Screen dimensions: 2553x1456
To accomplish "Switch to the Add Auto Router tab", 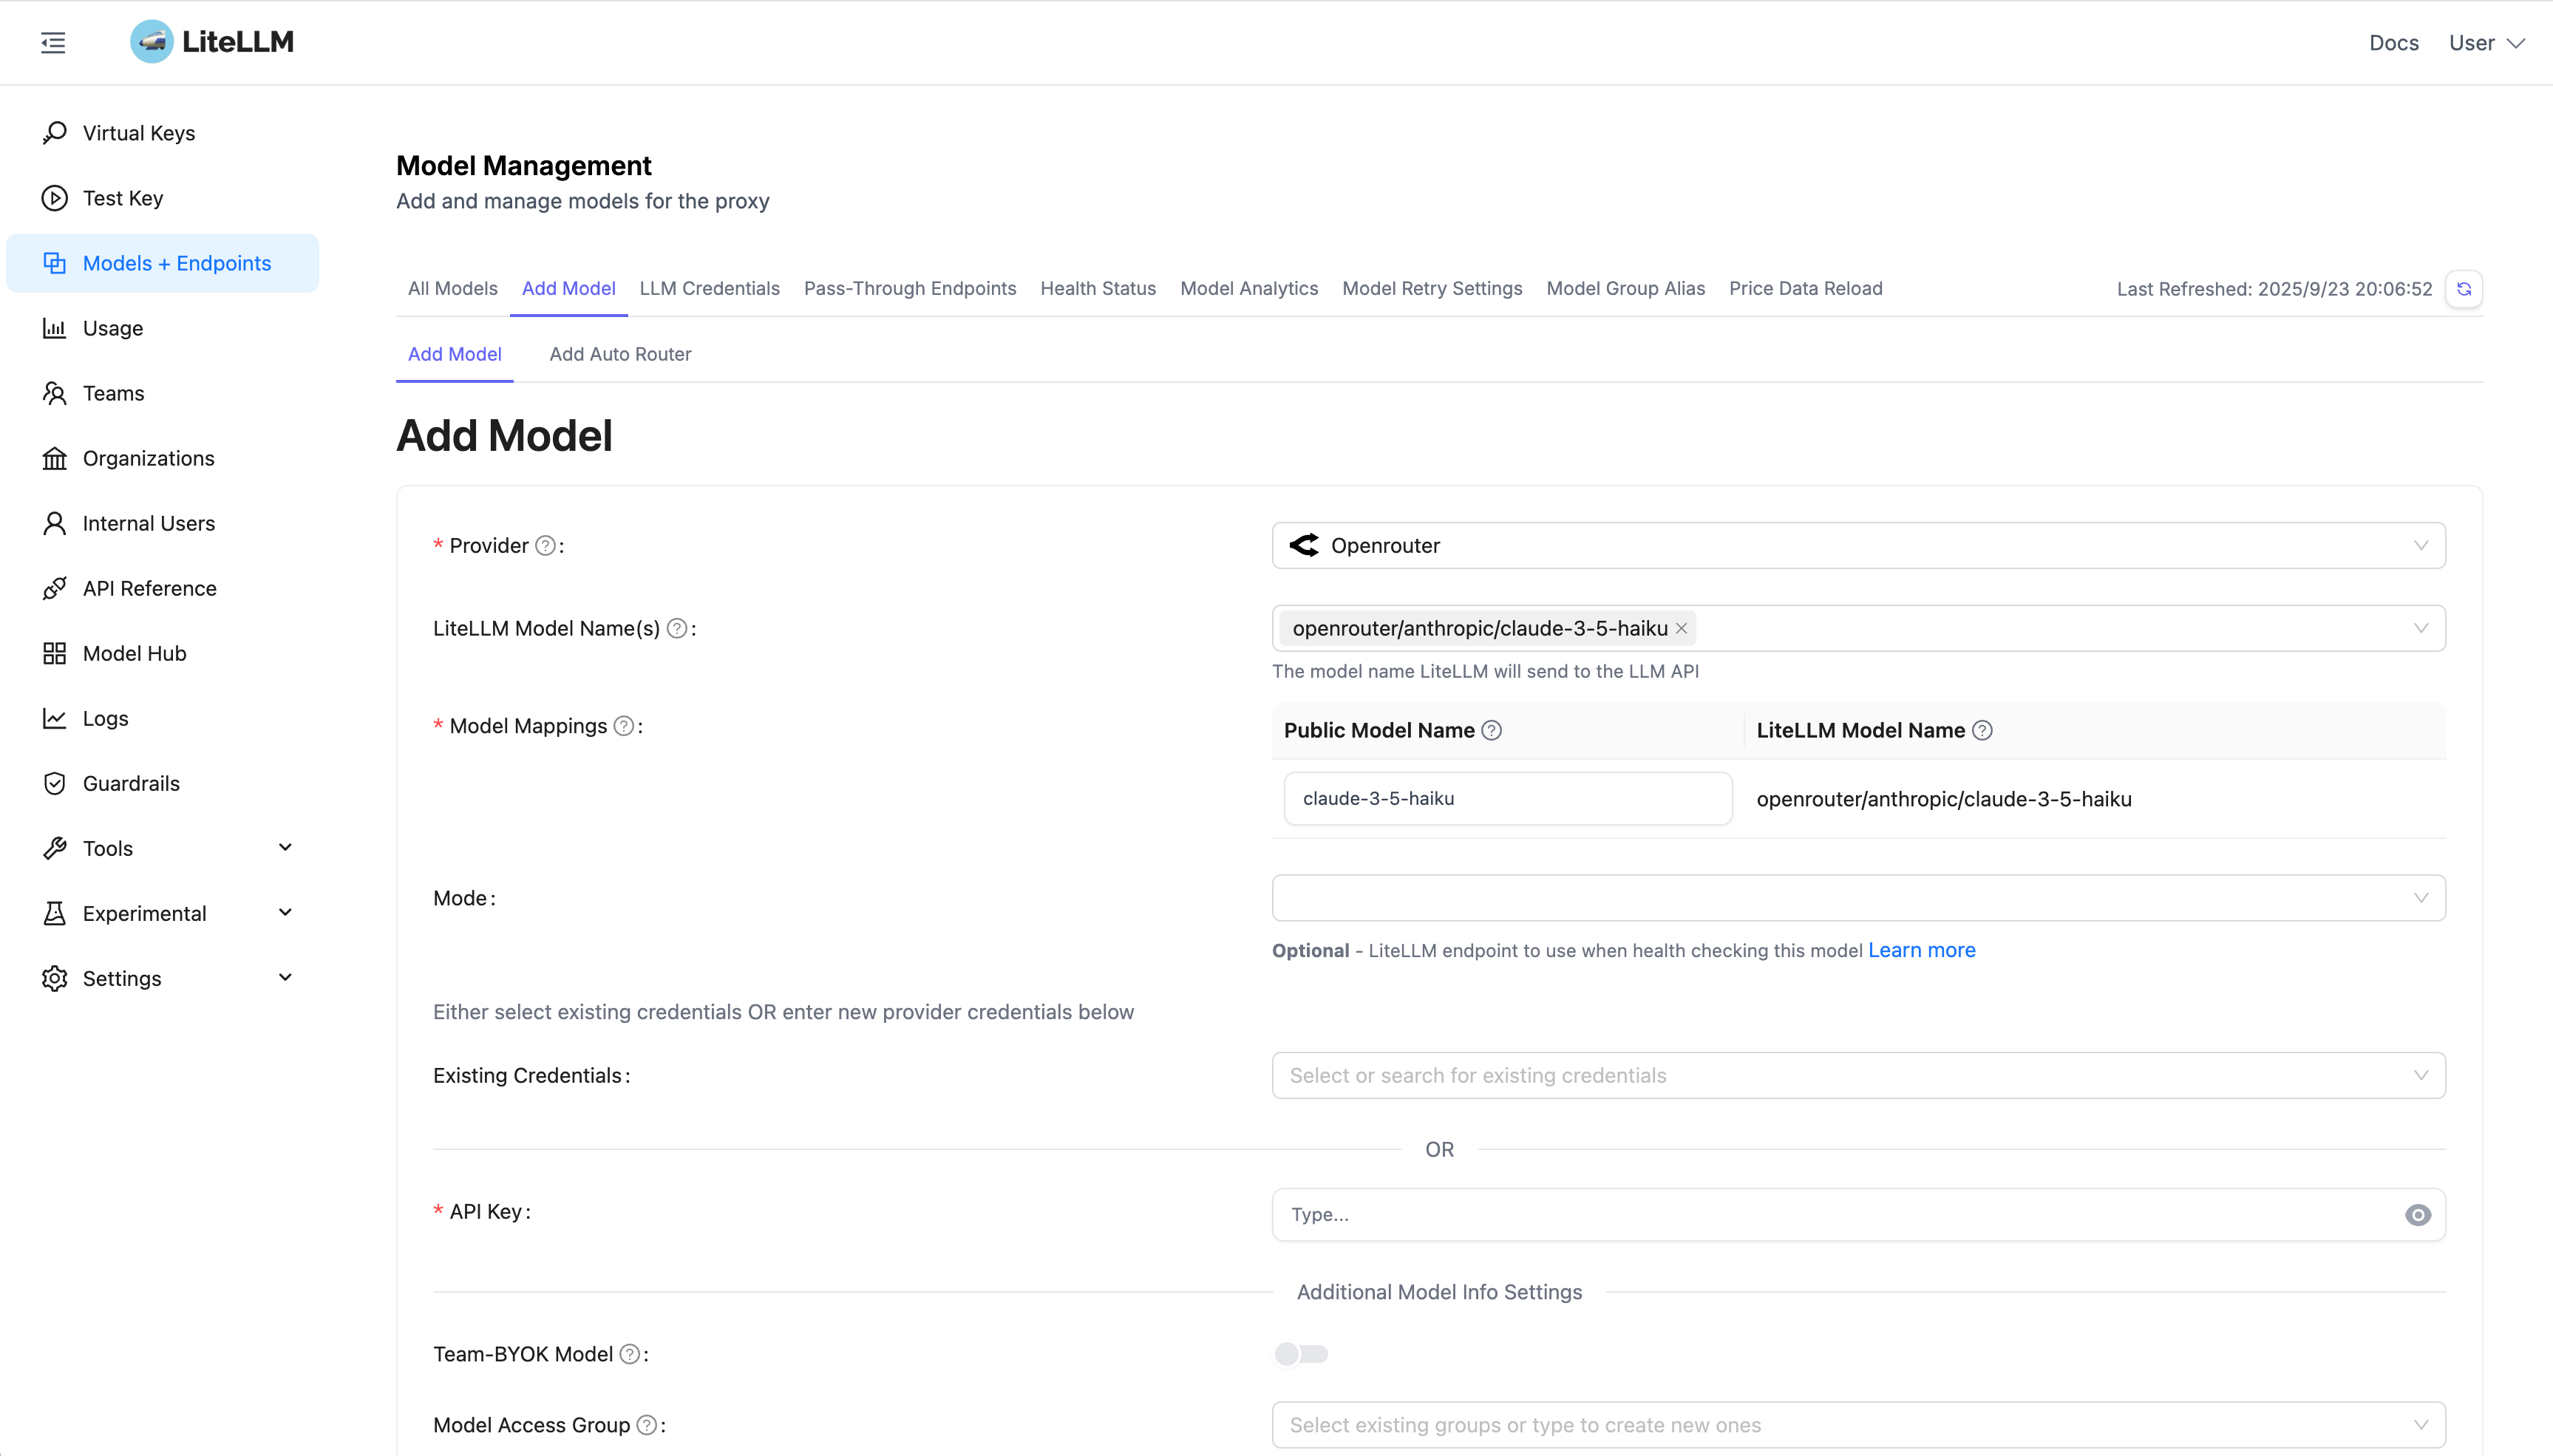I will coord(620,354).
